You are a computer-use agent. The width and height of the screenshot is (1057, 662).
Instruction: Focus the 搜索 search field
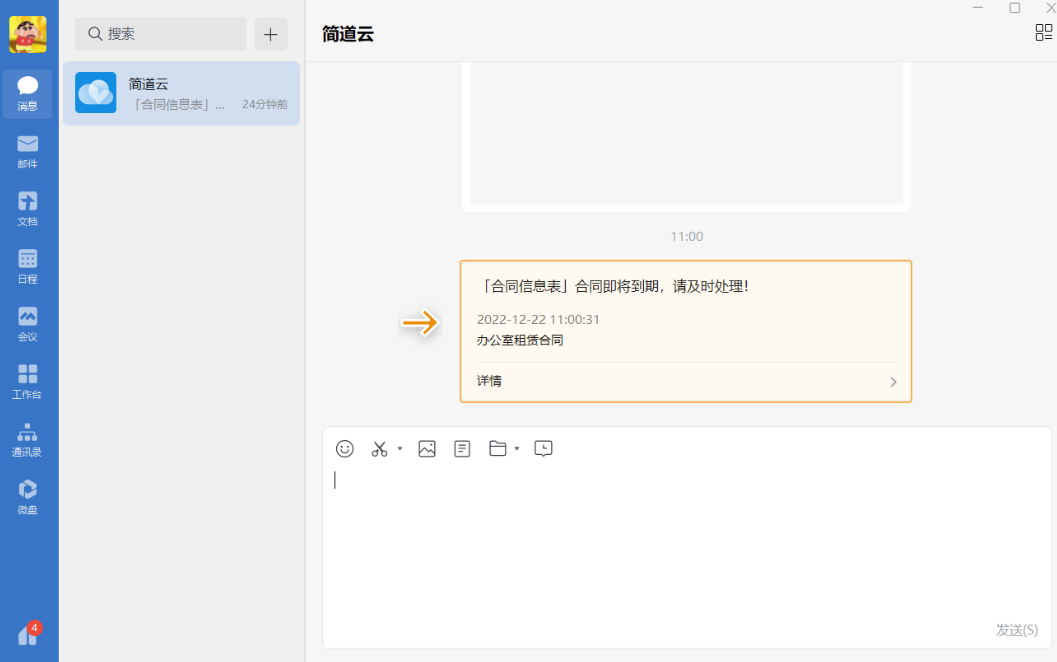pyautogui.click(x=160, y=34)
